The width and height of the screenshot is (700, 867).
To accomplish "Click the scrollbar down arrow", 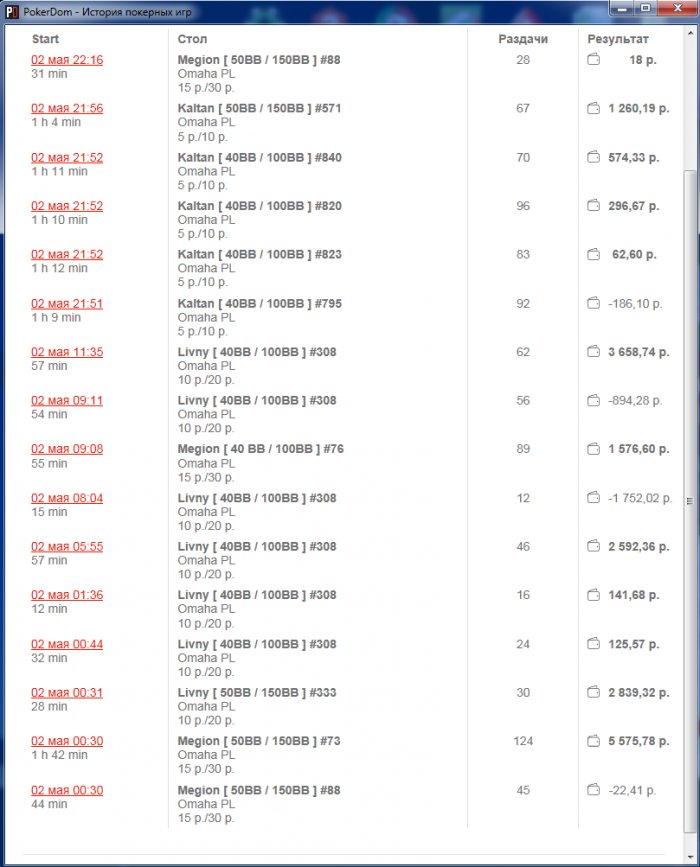I will pyautogui.click(x=689, y=846).
